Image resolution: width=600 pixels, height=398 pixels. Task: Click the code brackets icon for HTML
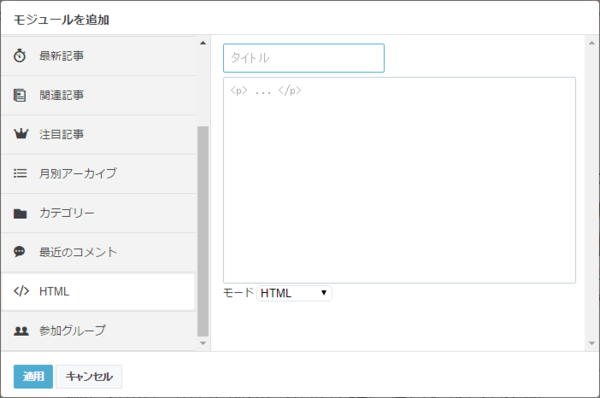21,291
